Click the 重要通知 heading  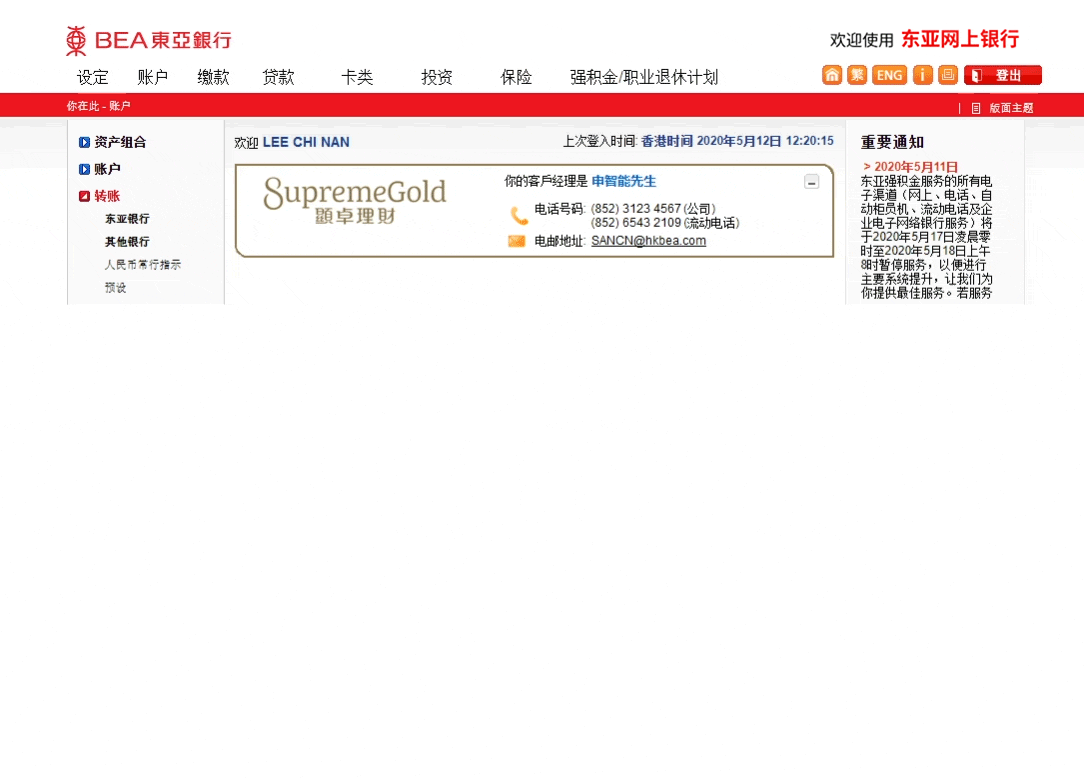click(x=893, y=142)
